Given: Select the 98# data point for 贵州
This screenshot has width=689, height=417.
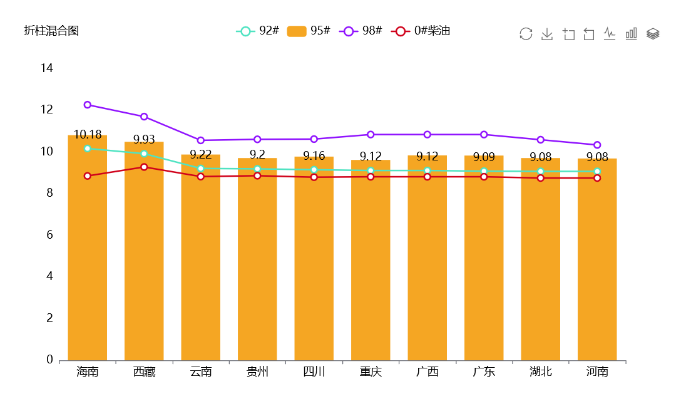Looking at the screenshot, I should click(x=257, y=139).
